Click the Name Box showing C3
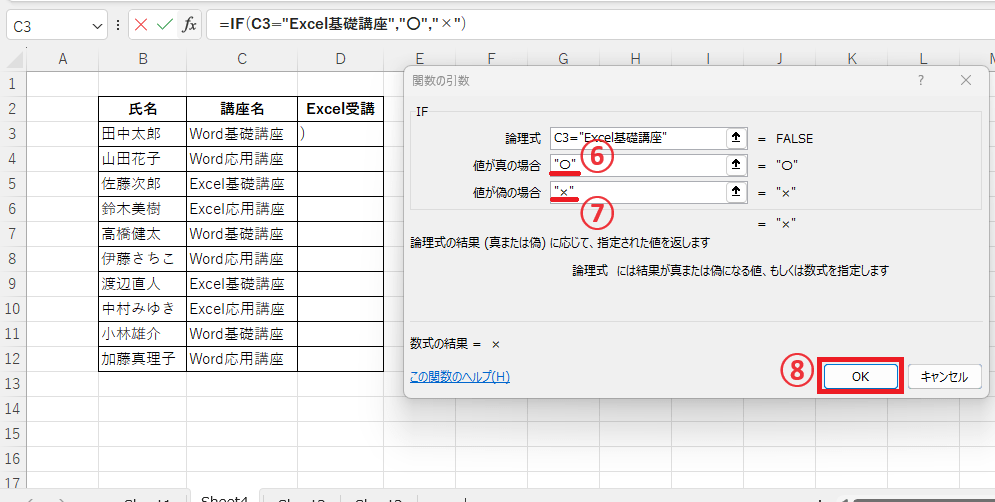The width and height of the screenshot is (995, 502). (x=49, y=26)
